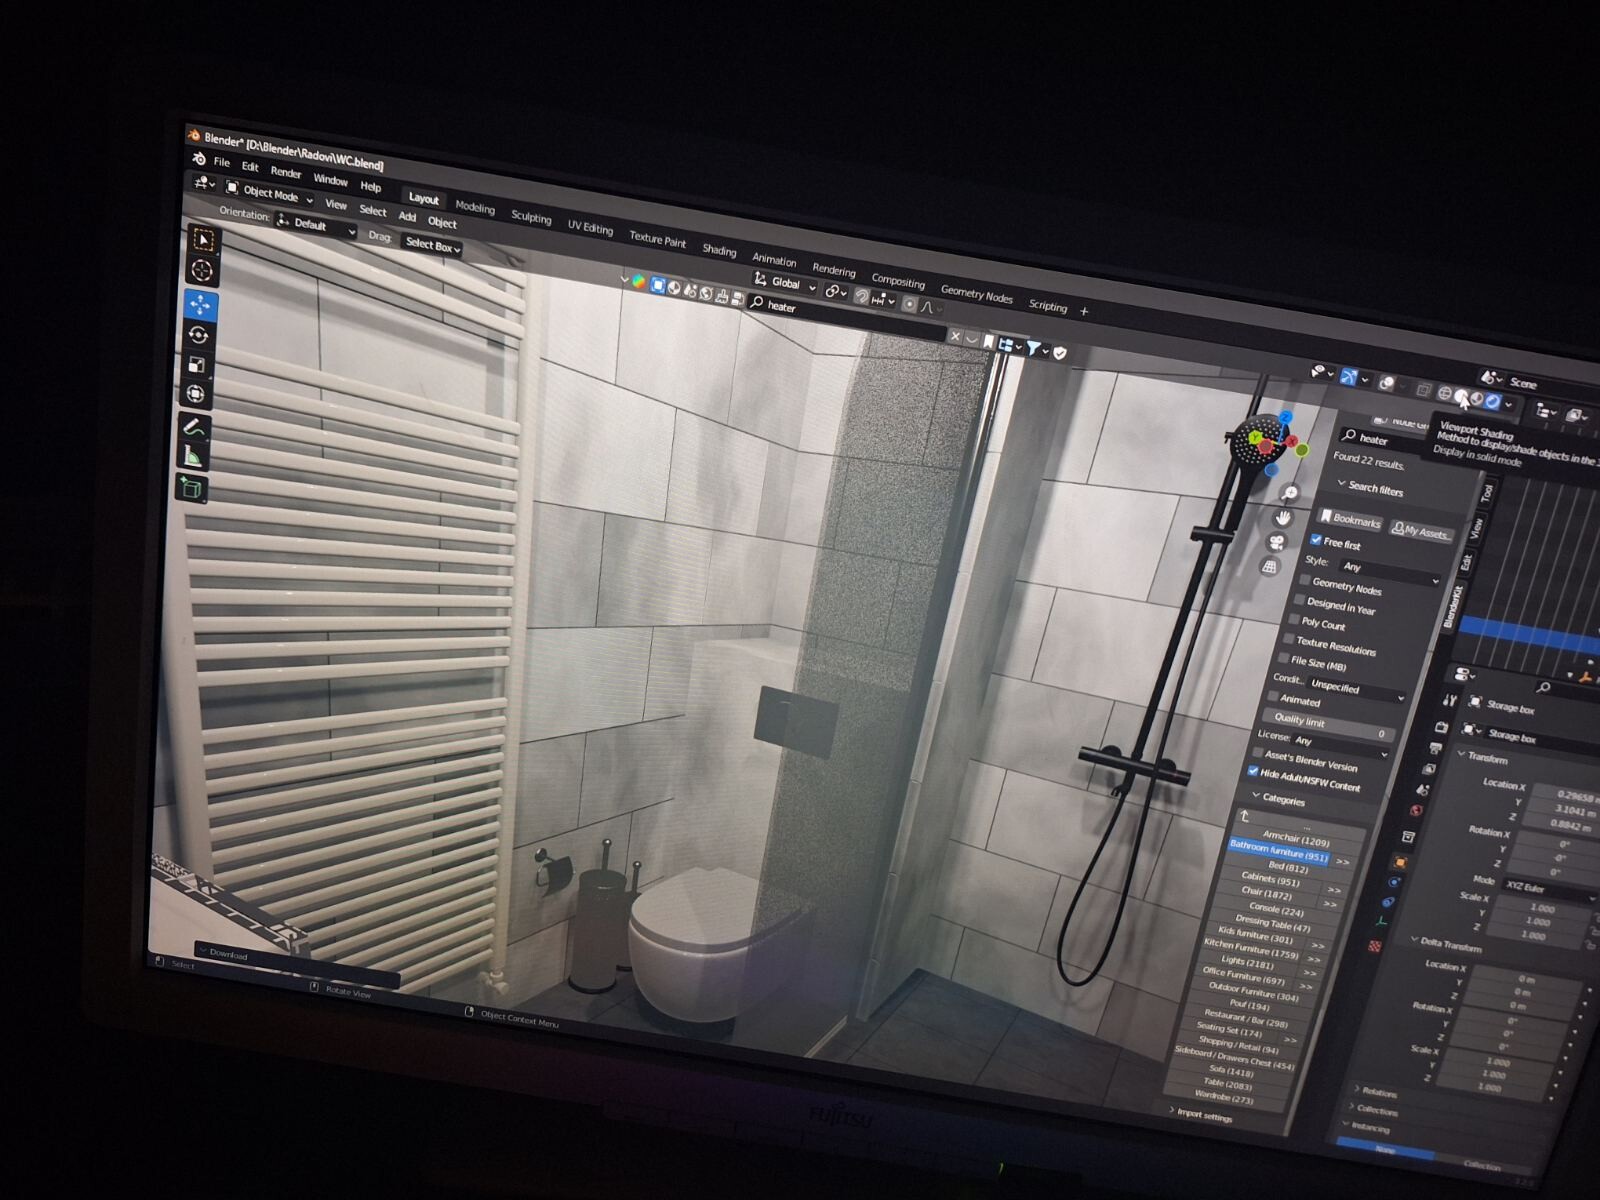
Task: Select the Add Cube tool
Action: tap(190, 489)
